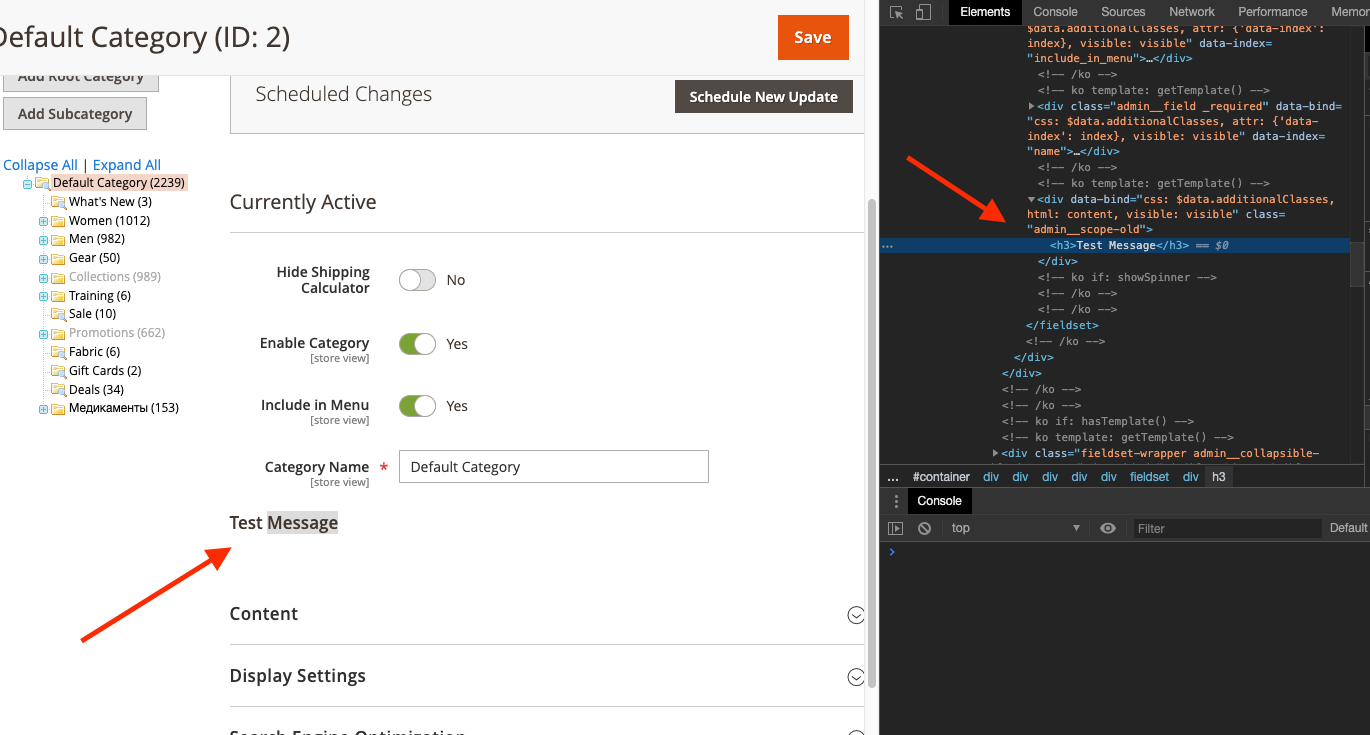Image resolution: width=1370 pixels, height=735 pixels.
Task: Select the Sale (10) category
Action: [92, 314]
